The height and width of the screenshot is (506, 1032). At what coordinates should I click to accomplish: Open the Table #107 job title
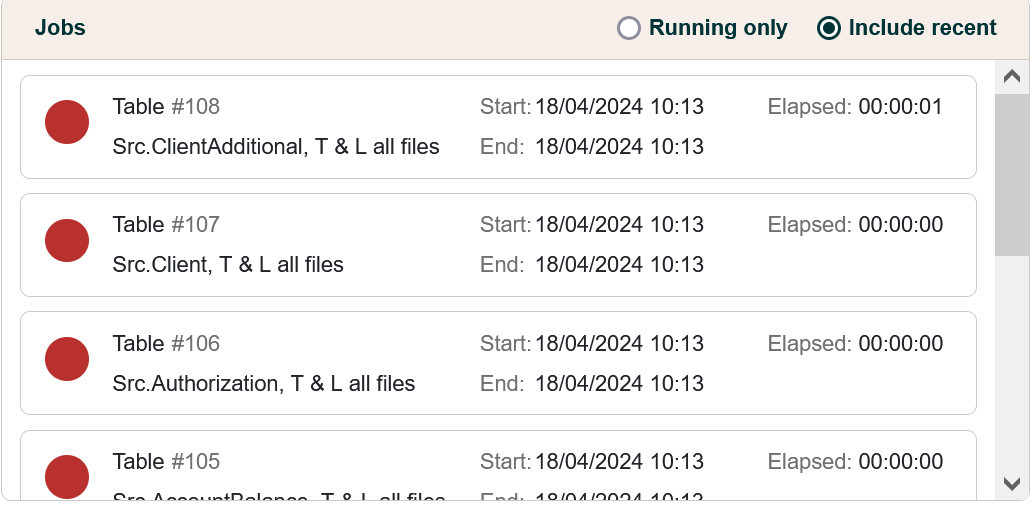tap(166, 224)
